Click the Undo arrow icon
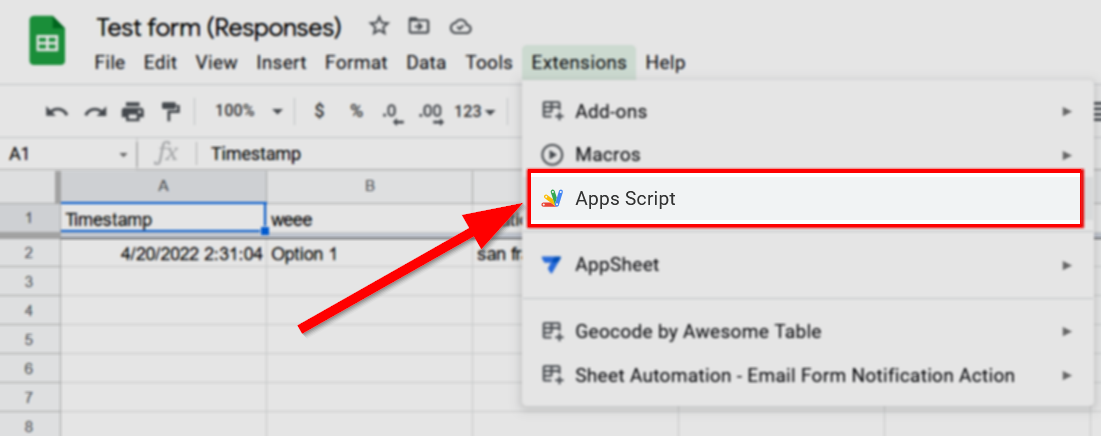This screenshot has height=436, width=1101. (56, 112)
